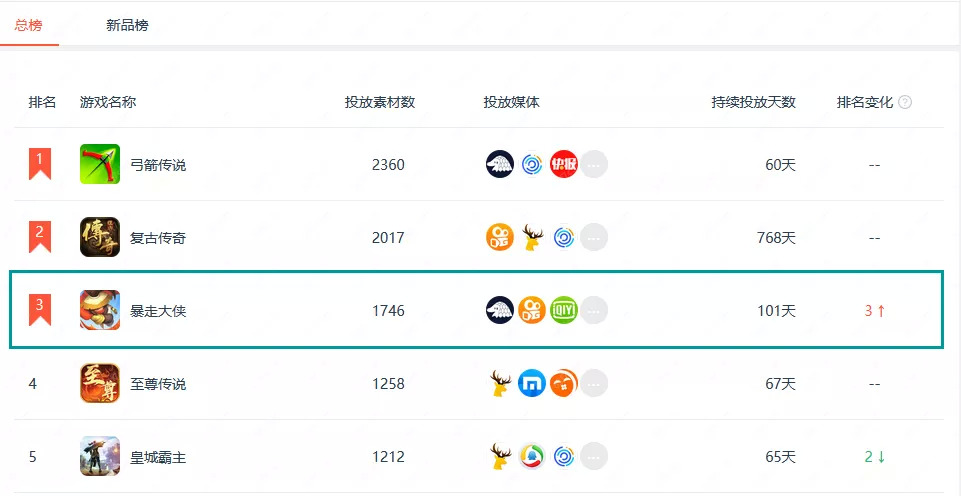Show more media for 皇城霸主
The image size is (961, 496).
(x=594, y=457)
